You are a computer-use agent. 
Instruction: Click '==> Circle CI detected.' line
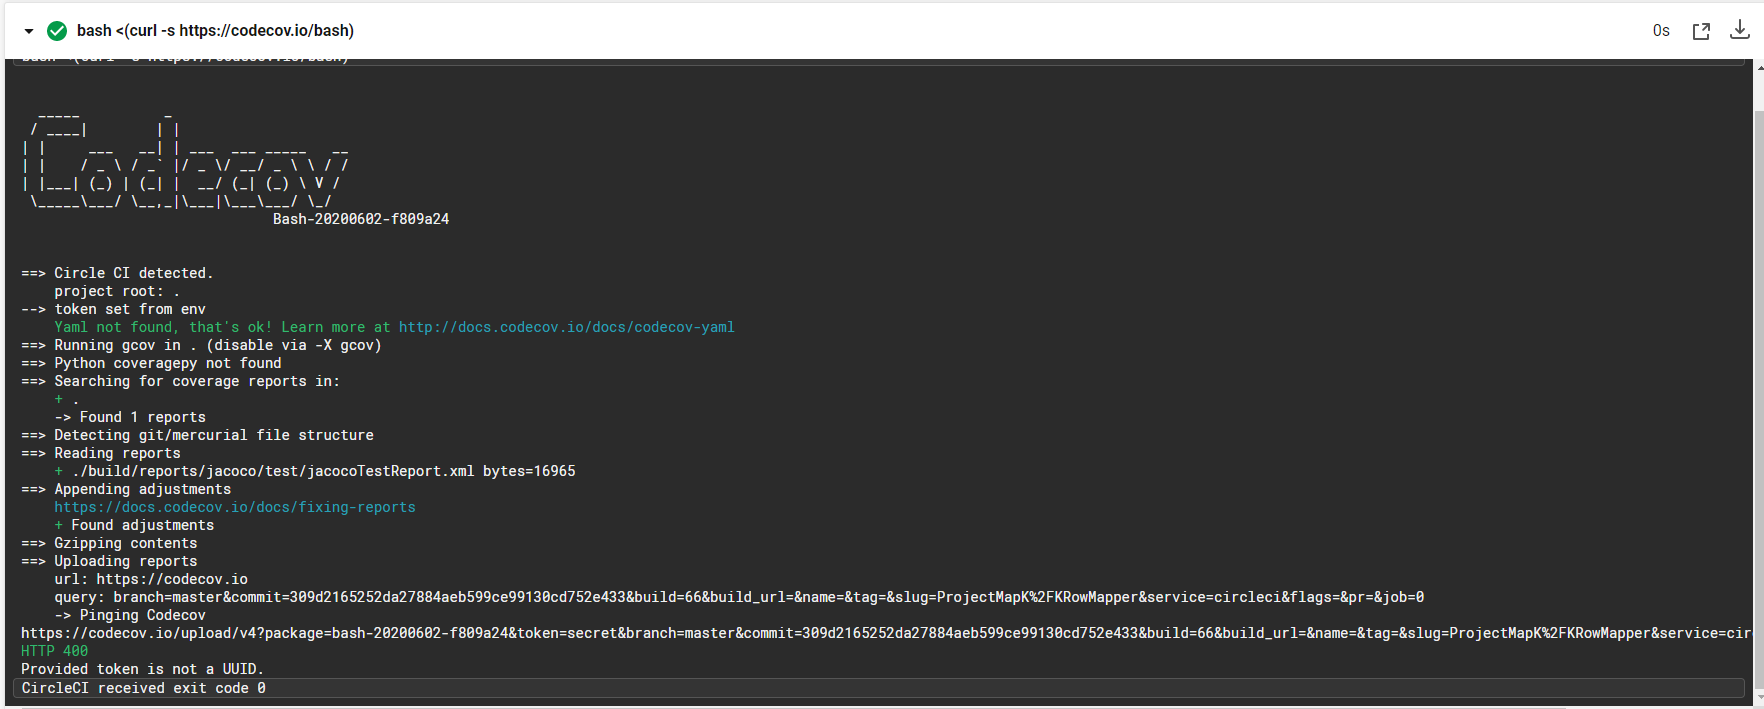pyautogui.click(x=117, y=273)
